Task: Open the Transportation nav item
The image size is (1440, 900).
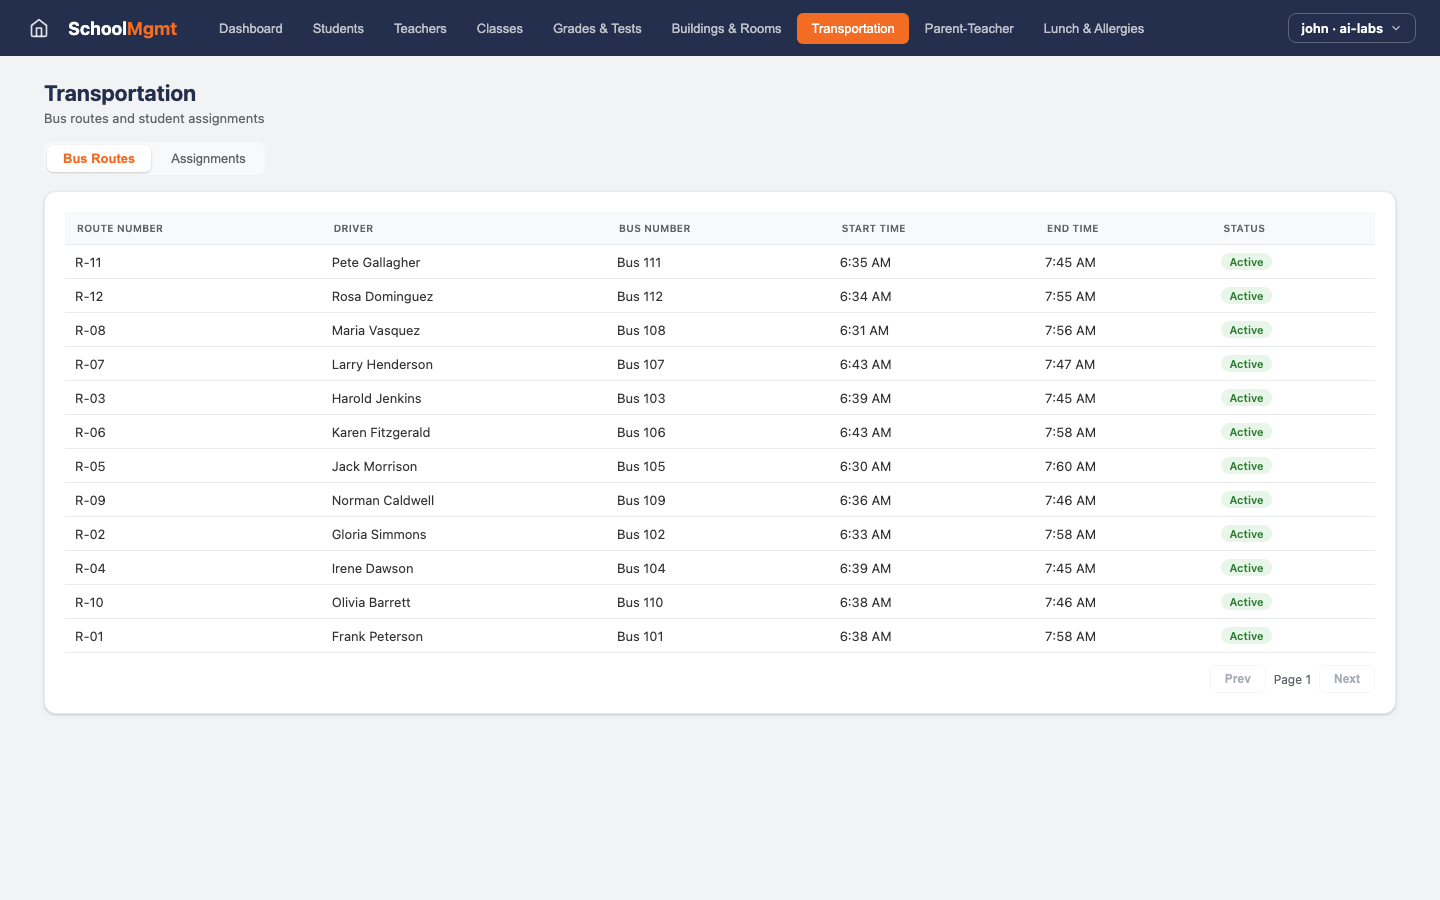Action: coord(853,28)
